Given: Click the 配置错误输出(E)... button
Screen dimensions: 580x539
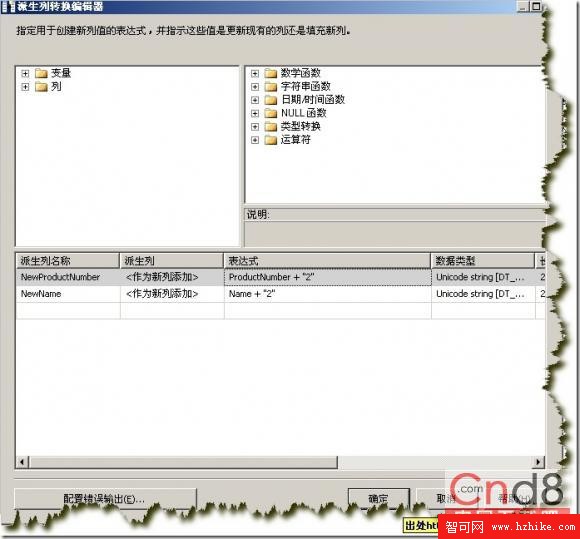Looking at the screenshot, I should coord(105,499).
